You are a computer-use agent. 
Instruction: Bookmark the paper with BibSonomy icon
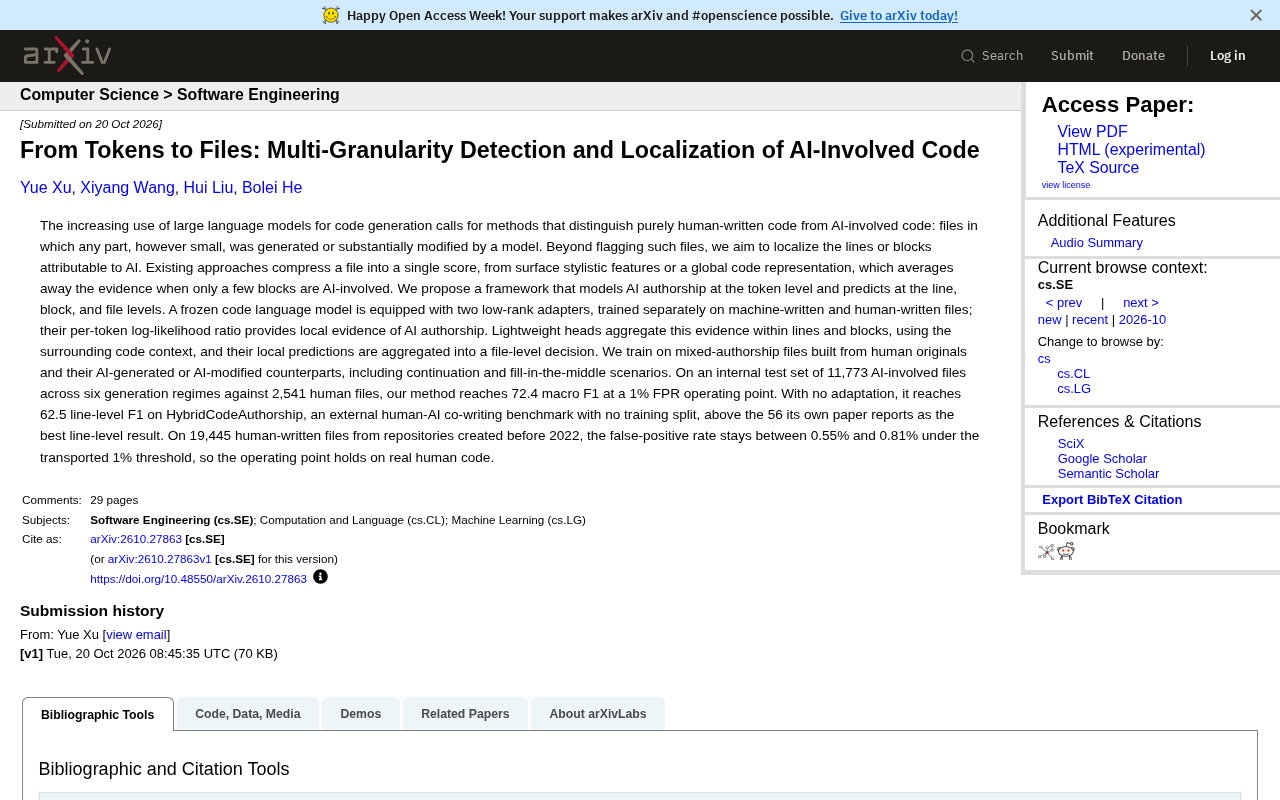pos(1046,551)
